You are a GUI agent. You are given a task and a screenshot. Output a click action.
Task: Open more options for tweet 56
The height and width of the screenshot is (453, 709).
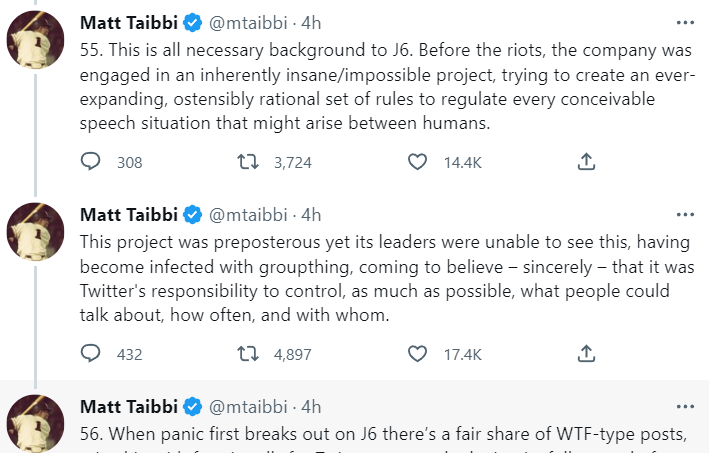(x=684, y=406)
